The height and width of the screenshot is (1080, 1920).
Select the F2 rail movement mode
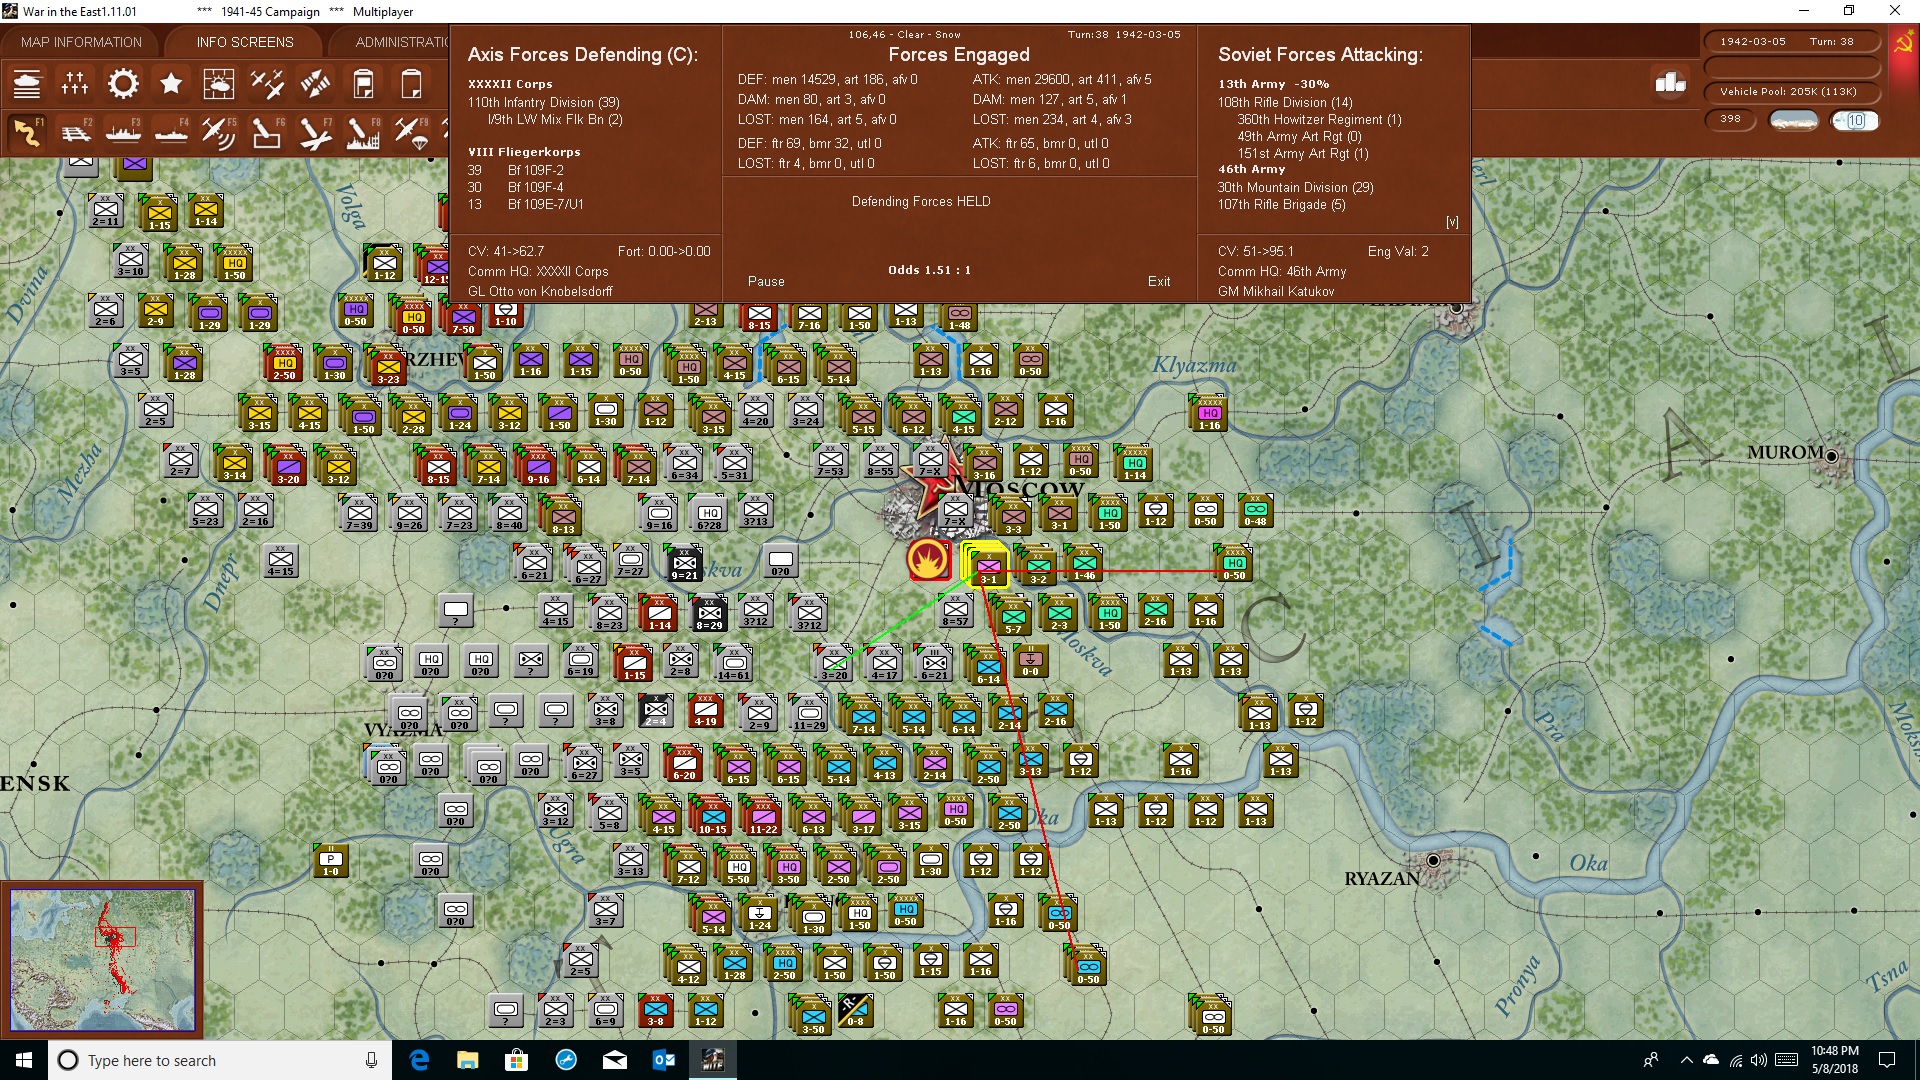[x=75, y=132]
